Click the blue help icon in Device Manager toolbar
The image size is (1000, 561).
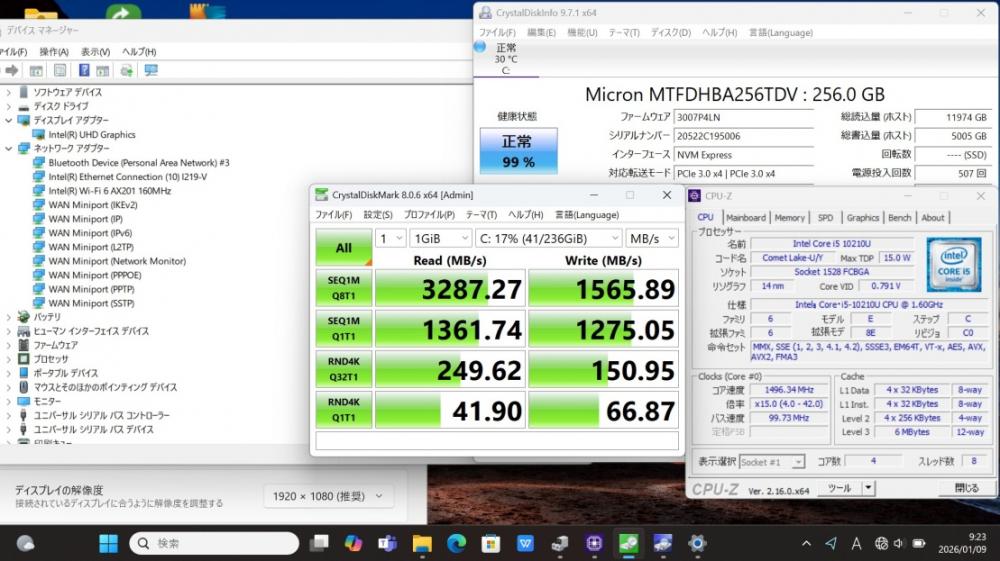pos(83,70)
